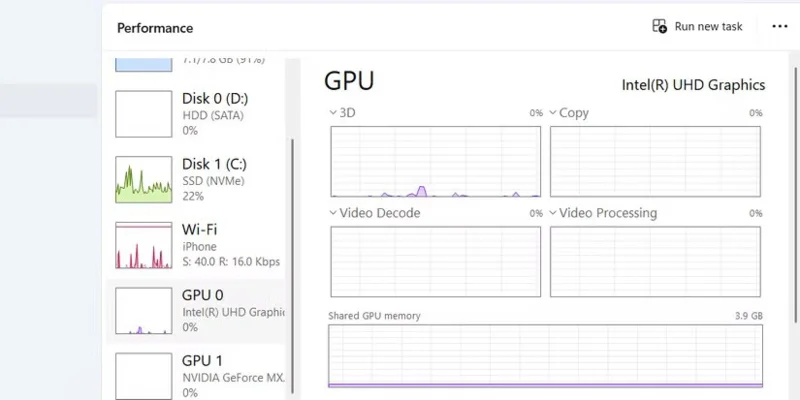Open the Video Decode engine dropdown

pos(333,213)
